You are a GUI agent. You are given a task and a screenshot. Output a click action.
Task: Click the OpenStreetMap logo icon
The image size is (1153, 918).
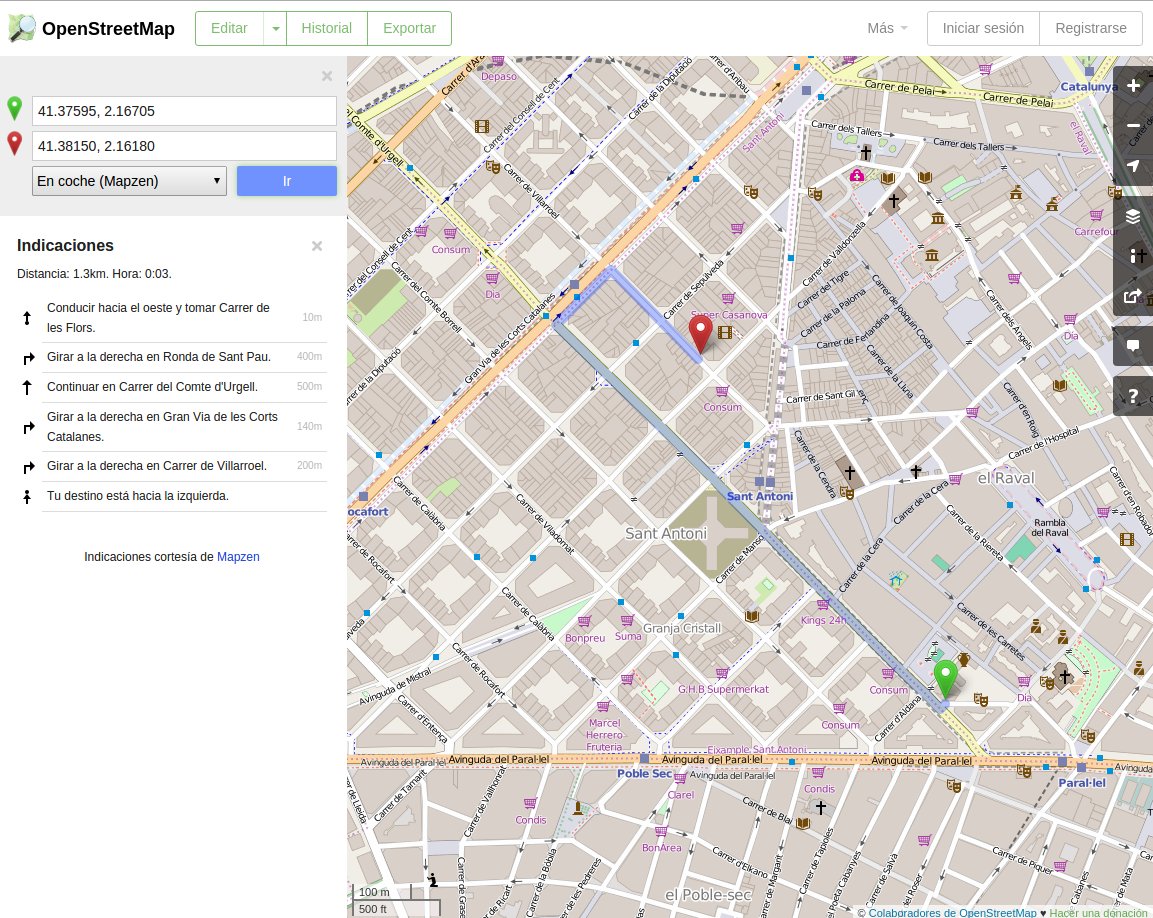click(x=21, y=28)
